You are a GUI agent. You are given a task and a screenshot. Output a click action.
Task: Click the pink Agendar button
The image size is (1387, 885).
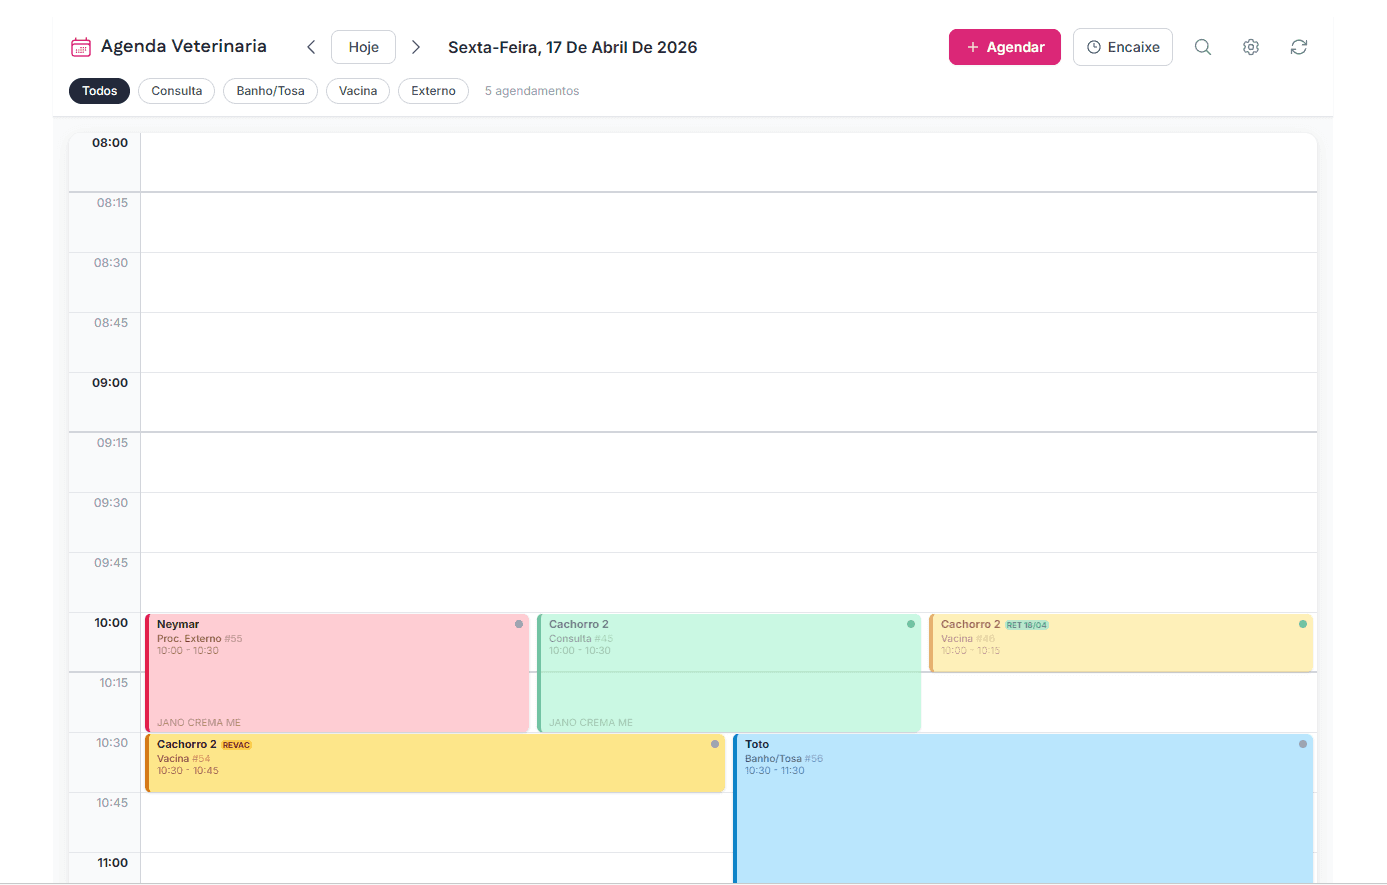[1005, 47]
